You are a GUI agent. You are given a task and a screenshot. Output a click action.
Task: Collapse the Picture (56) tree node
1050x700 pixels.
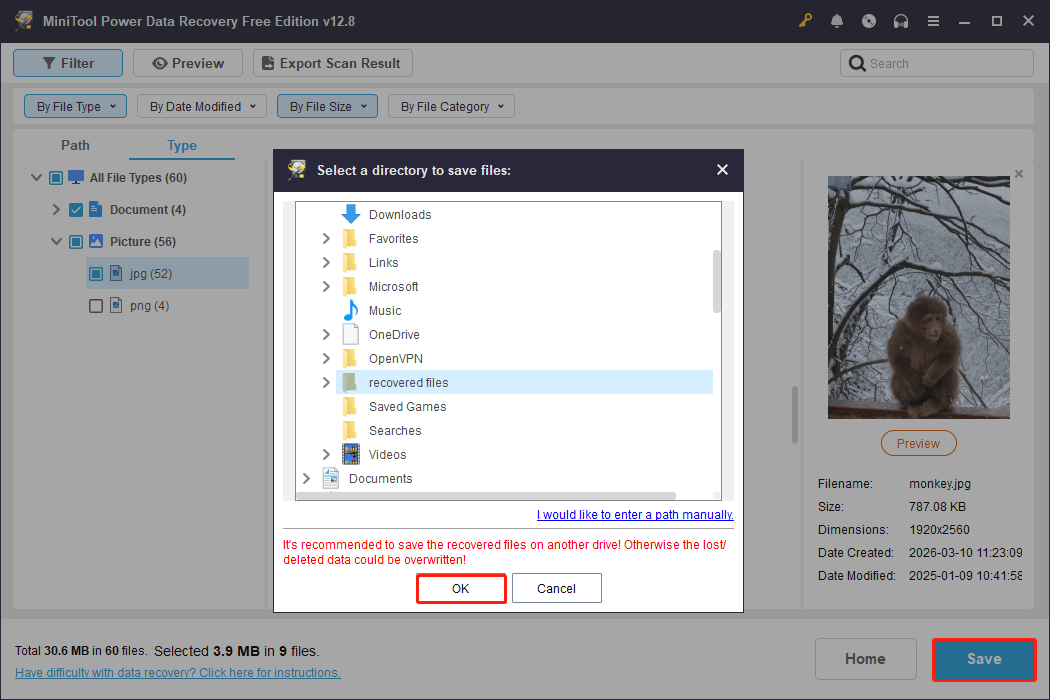pos(57,241)
